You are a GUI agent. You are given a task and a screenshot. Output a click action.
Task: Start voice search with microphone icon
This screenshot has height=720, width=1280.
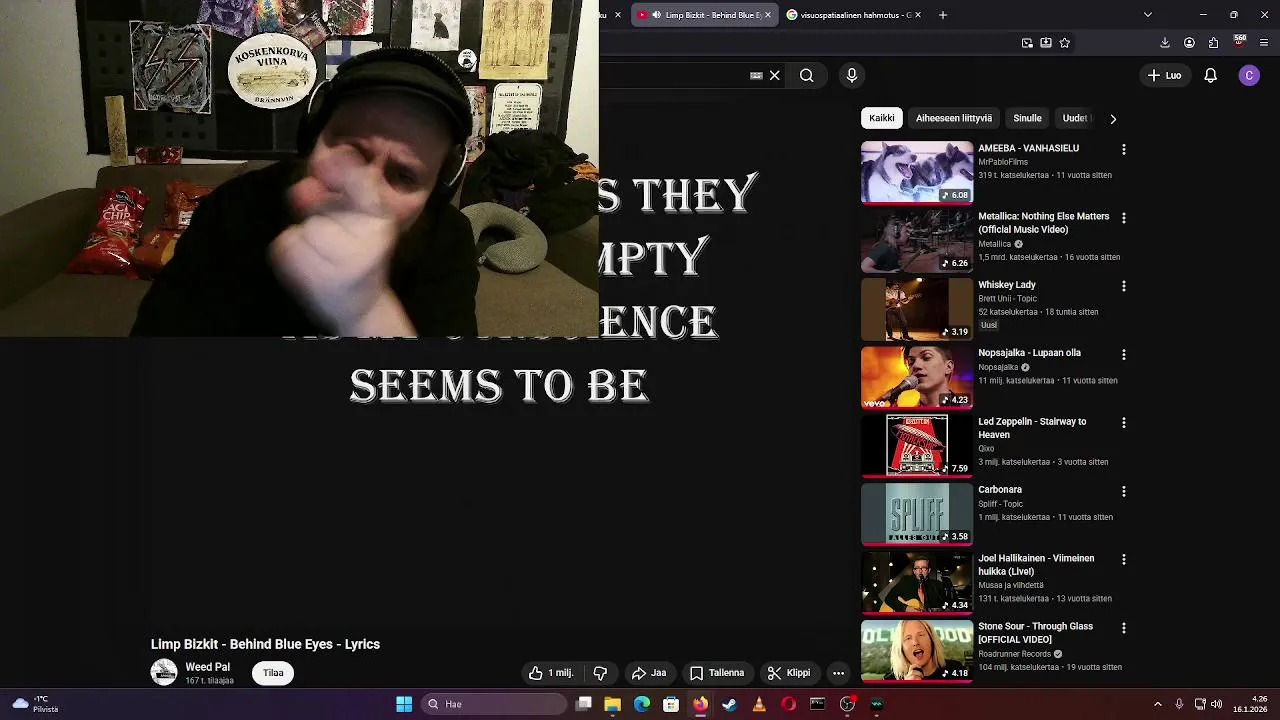852,75
